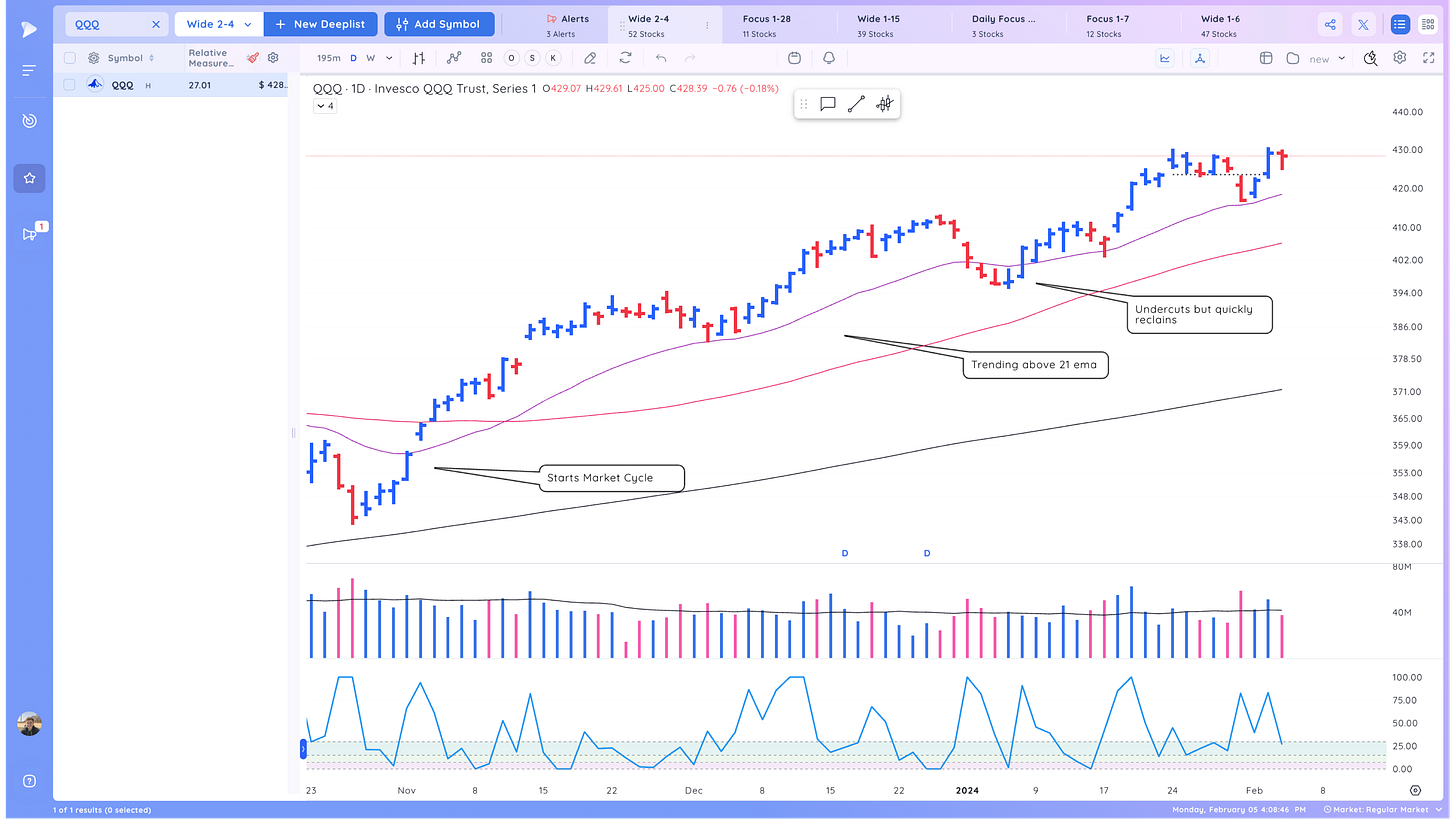Sort by the Symbol column
Image resolution: width=1456 pixels, height=819 pixels.
pos(130,58)
